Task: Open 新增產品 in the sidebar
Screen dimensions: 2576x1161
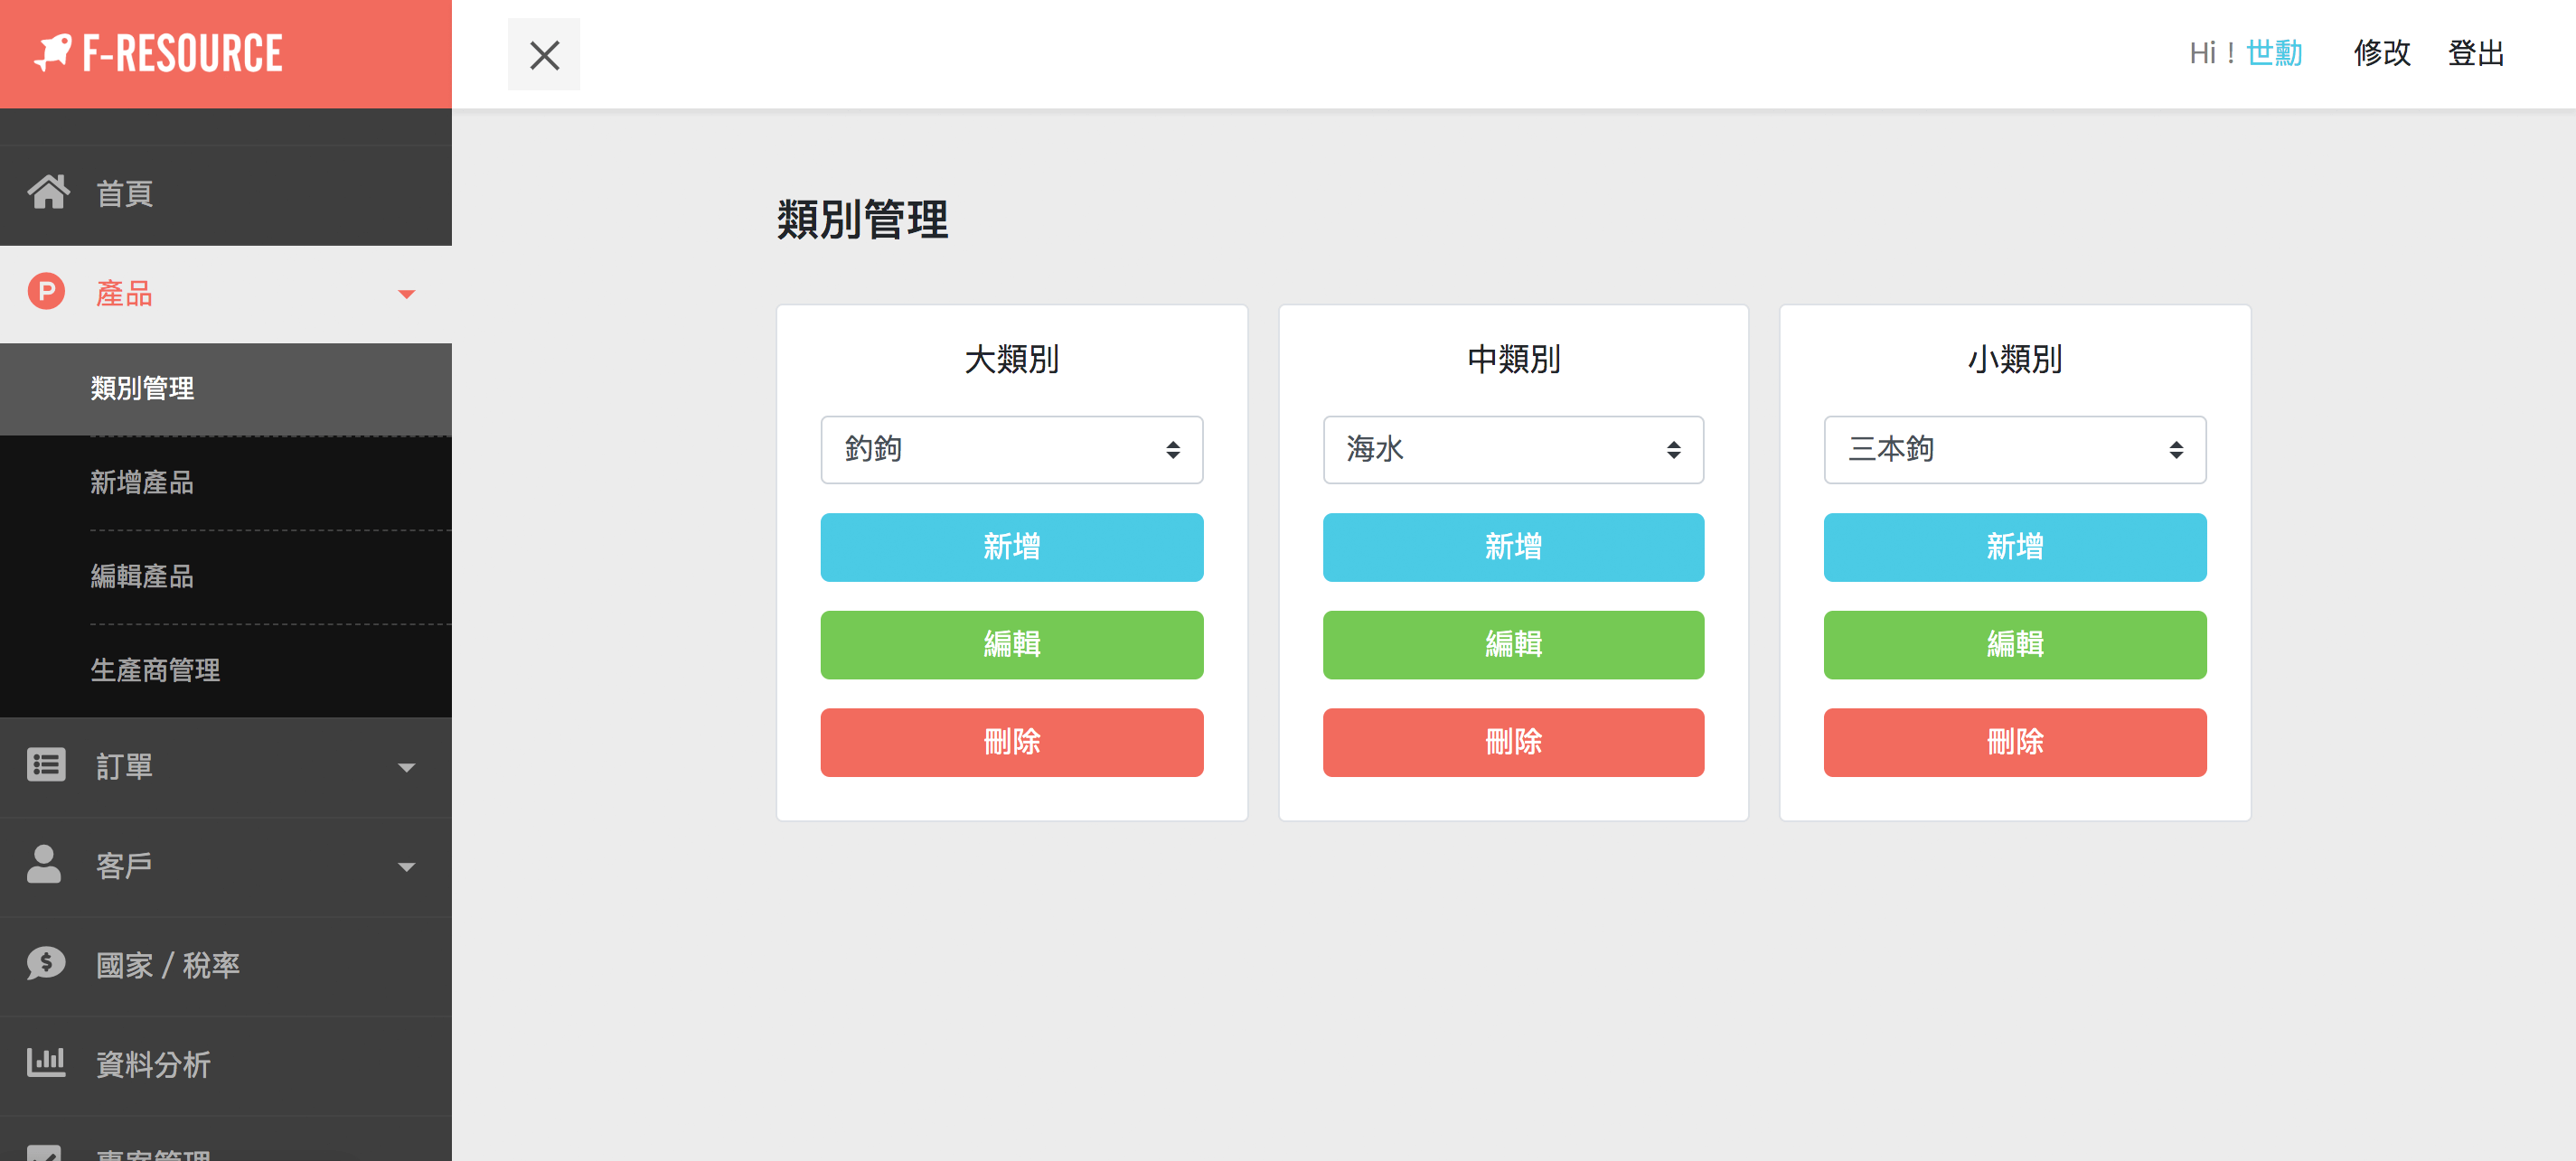Action: (142, 483)
